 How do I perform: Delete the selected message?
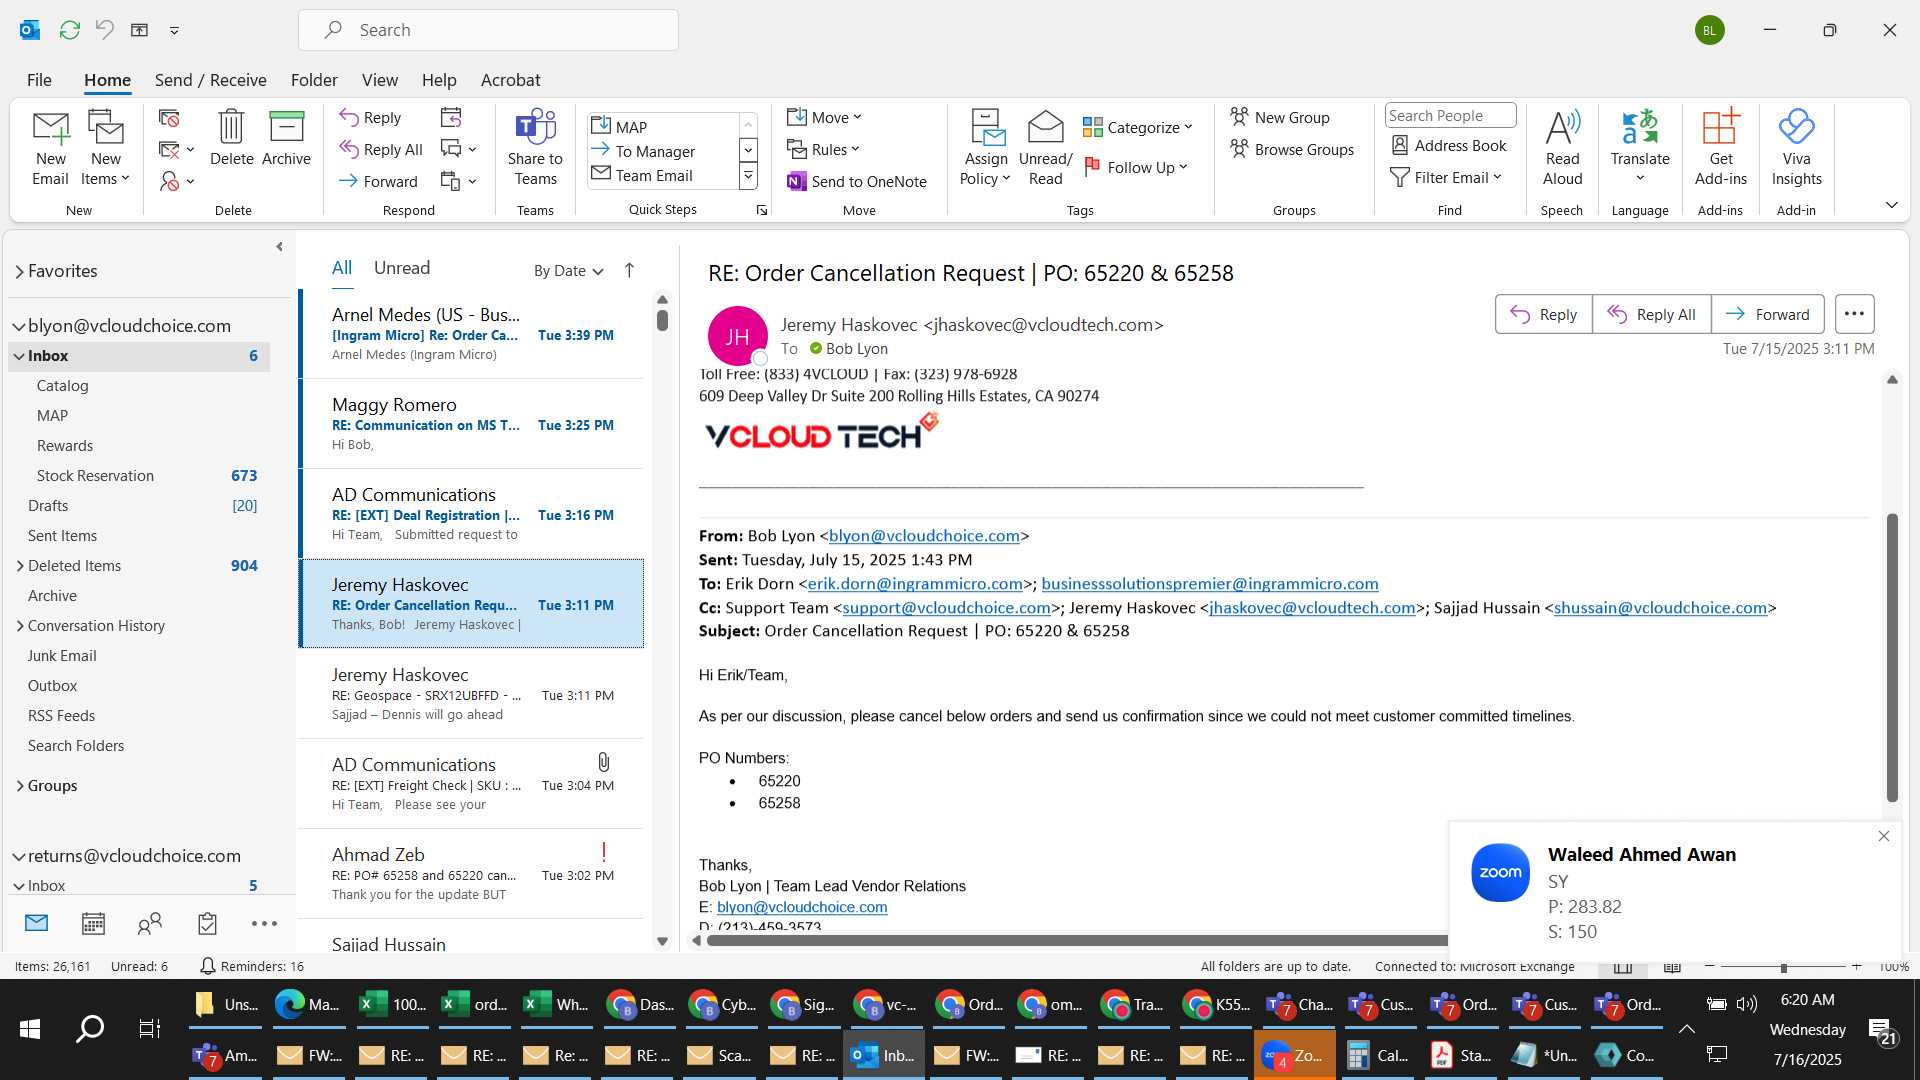pos(231,138)
